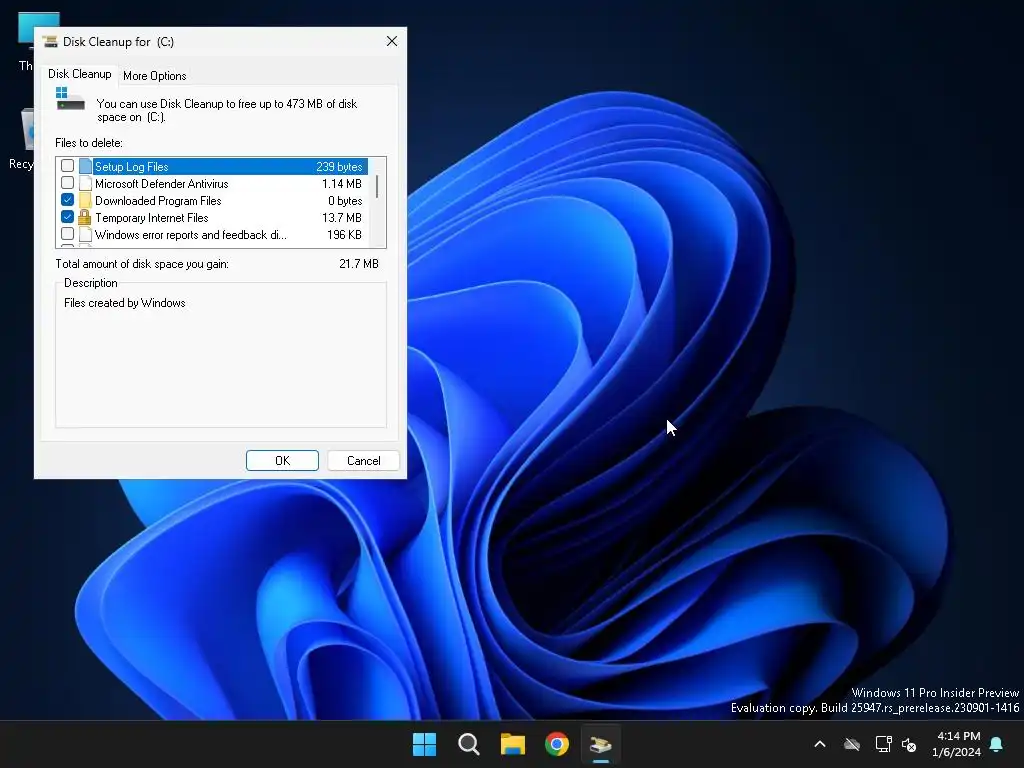Check the Setup Log Files checkbox
1024x768 pixels.
[67, 166]
